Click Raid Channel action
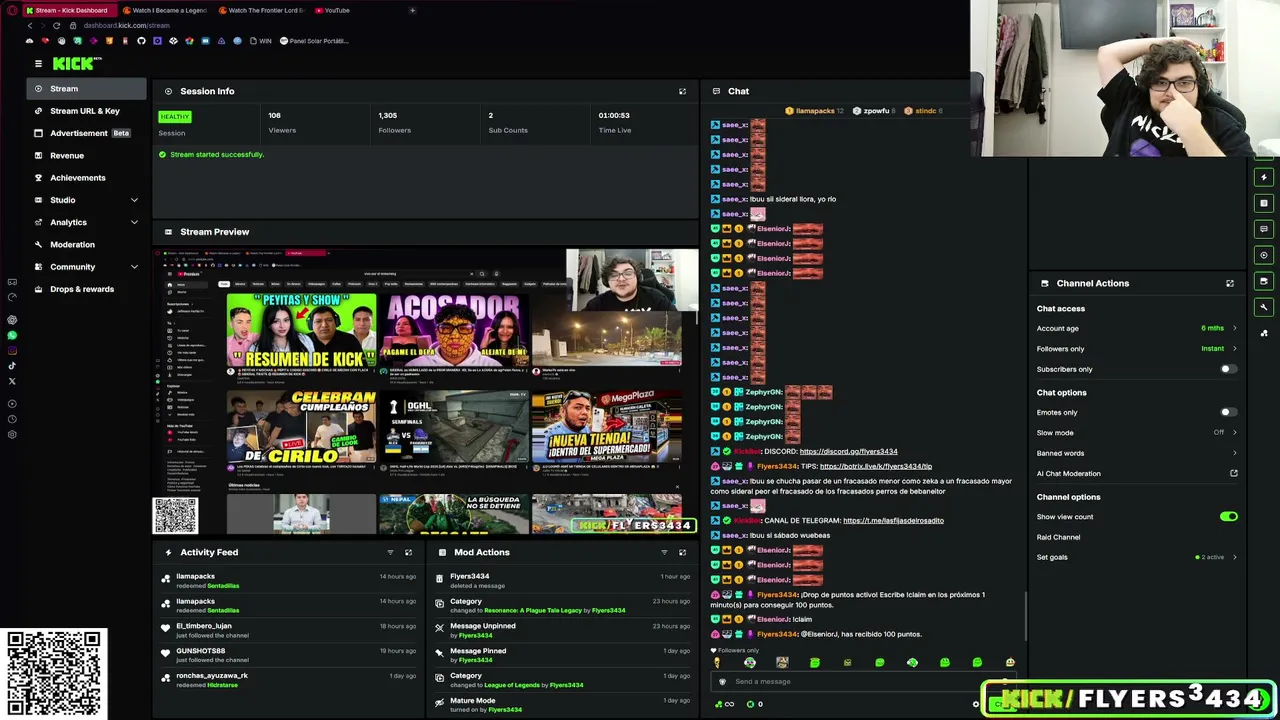 coord(1059,537)
